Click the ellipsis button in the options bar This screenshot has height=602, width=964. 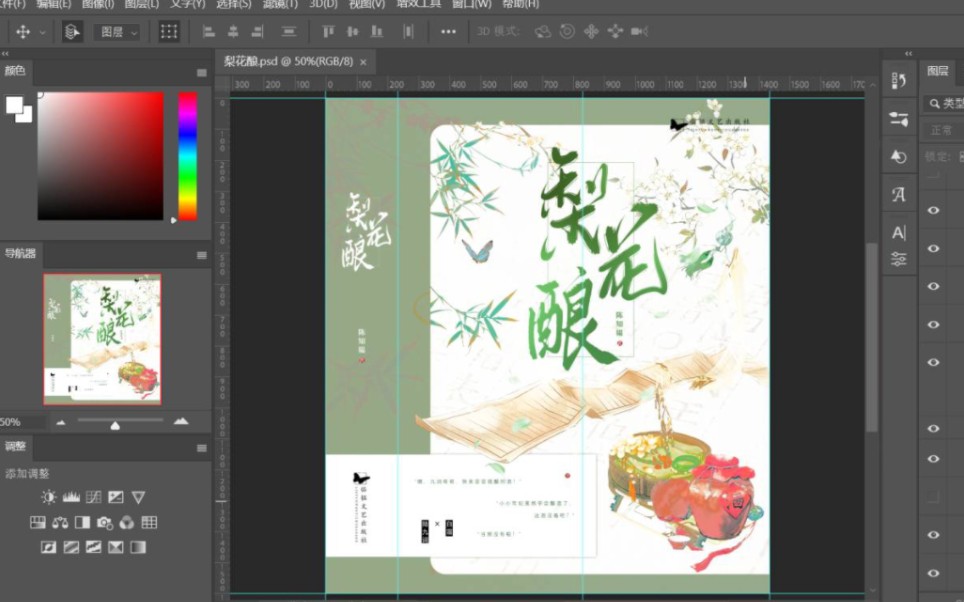(447, 31)
